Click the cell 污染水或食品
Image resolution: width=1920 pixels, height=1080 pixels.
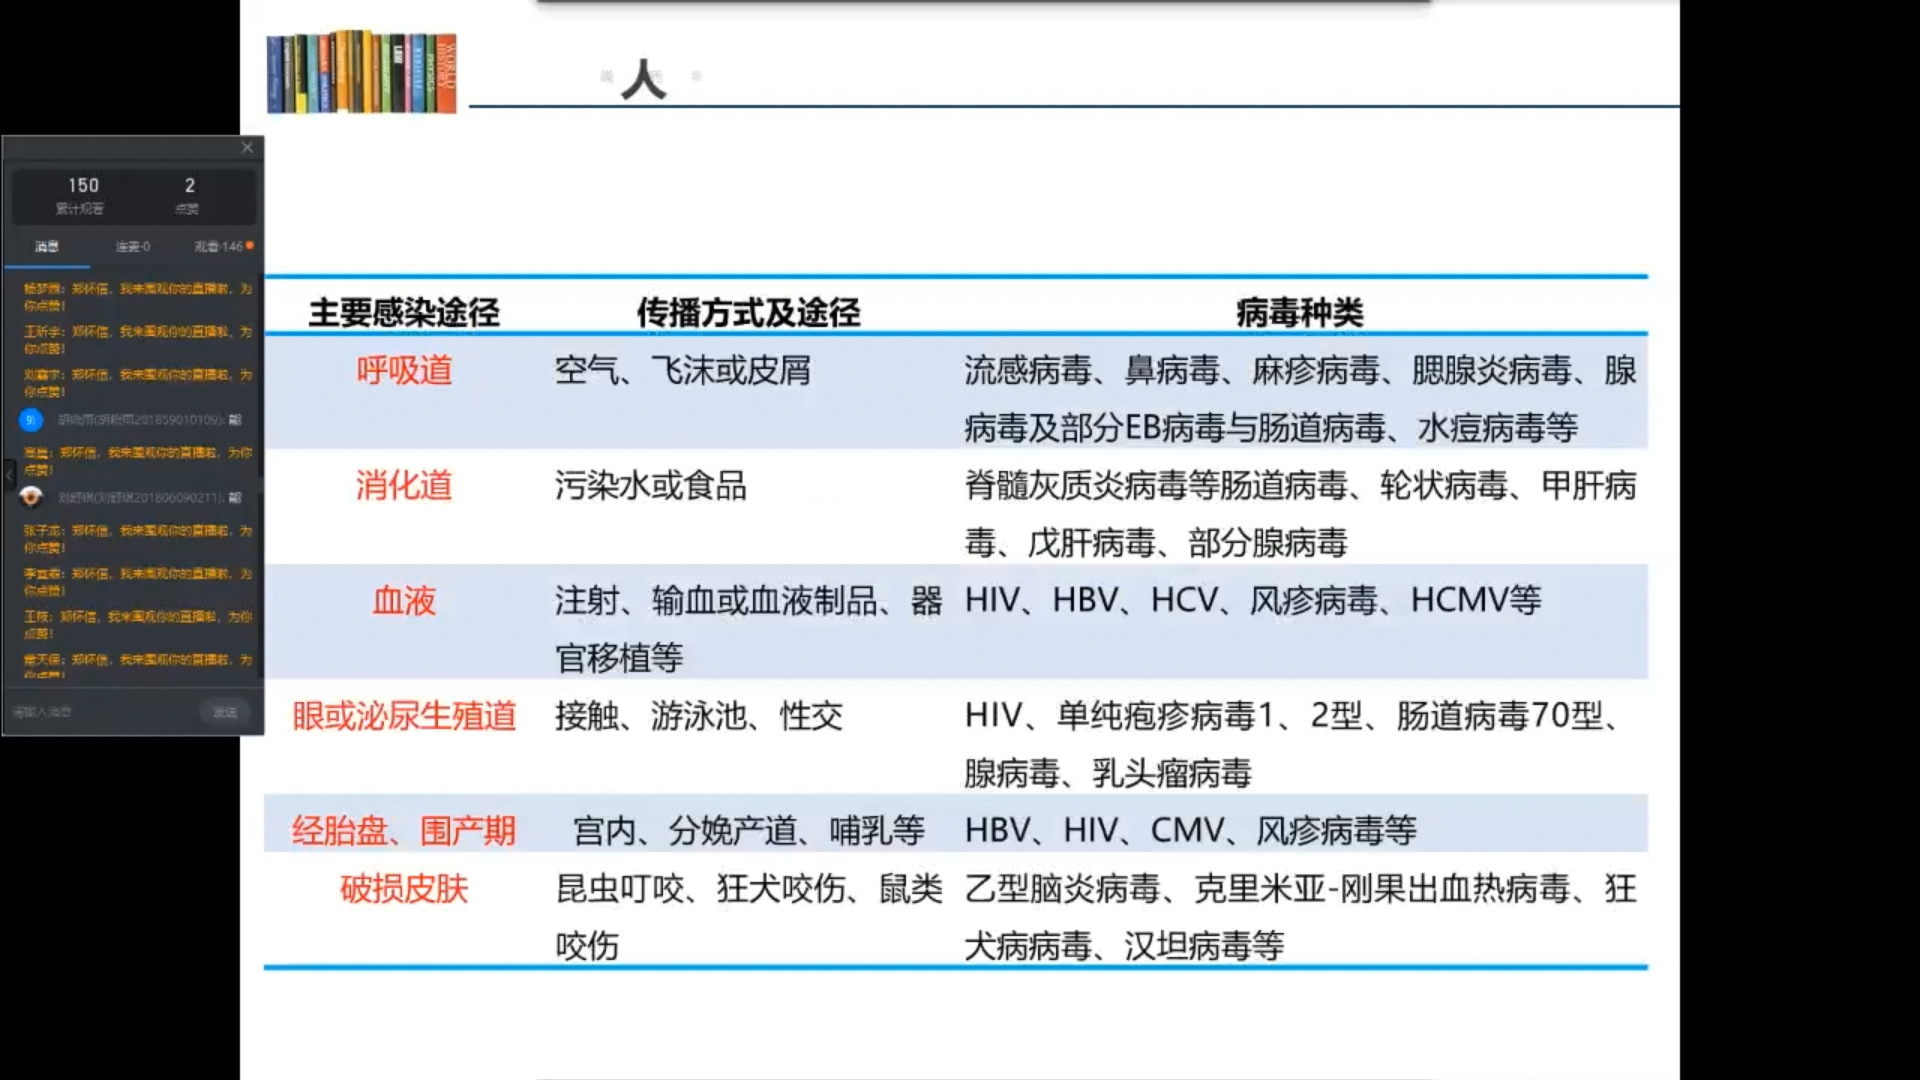point(651,486)
